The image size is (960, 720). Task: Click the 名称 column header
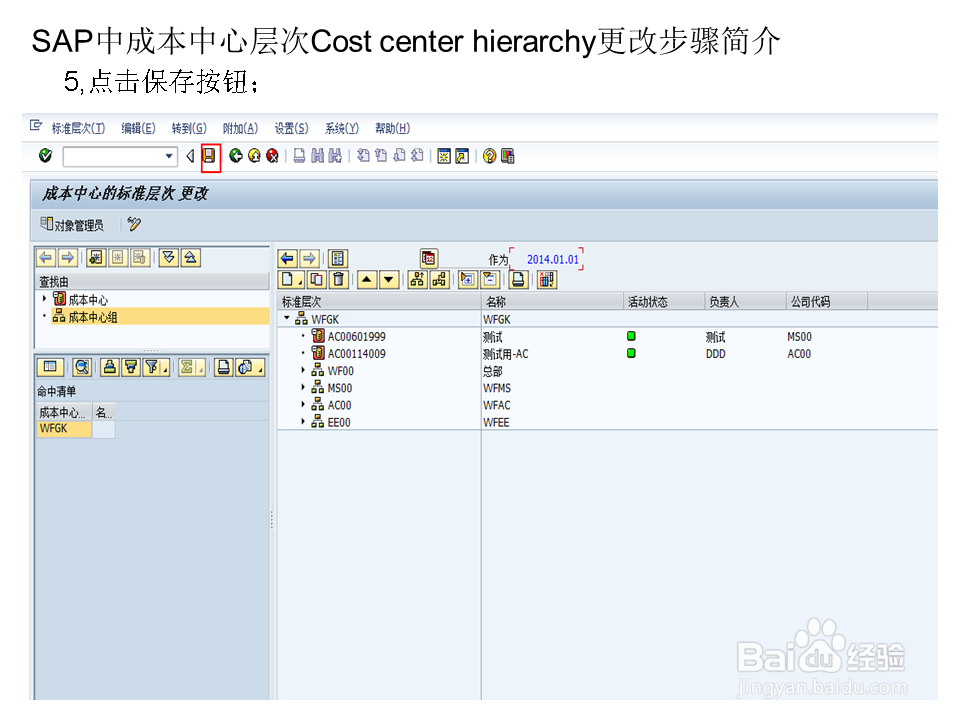pos(552,301)
